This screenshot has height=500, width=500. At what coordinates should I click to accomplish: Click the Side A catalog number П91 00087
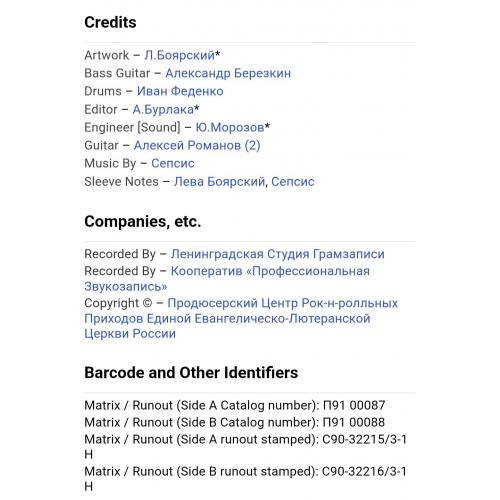[354, 406]
